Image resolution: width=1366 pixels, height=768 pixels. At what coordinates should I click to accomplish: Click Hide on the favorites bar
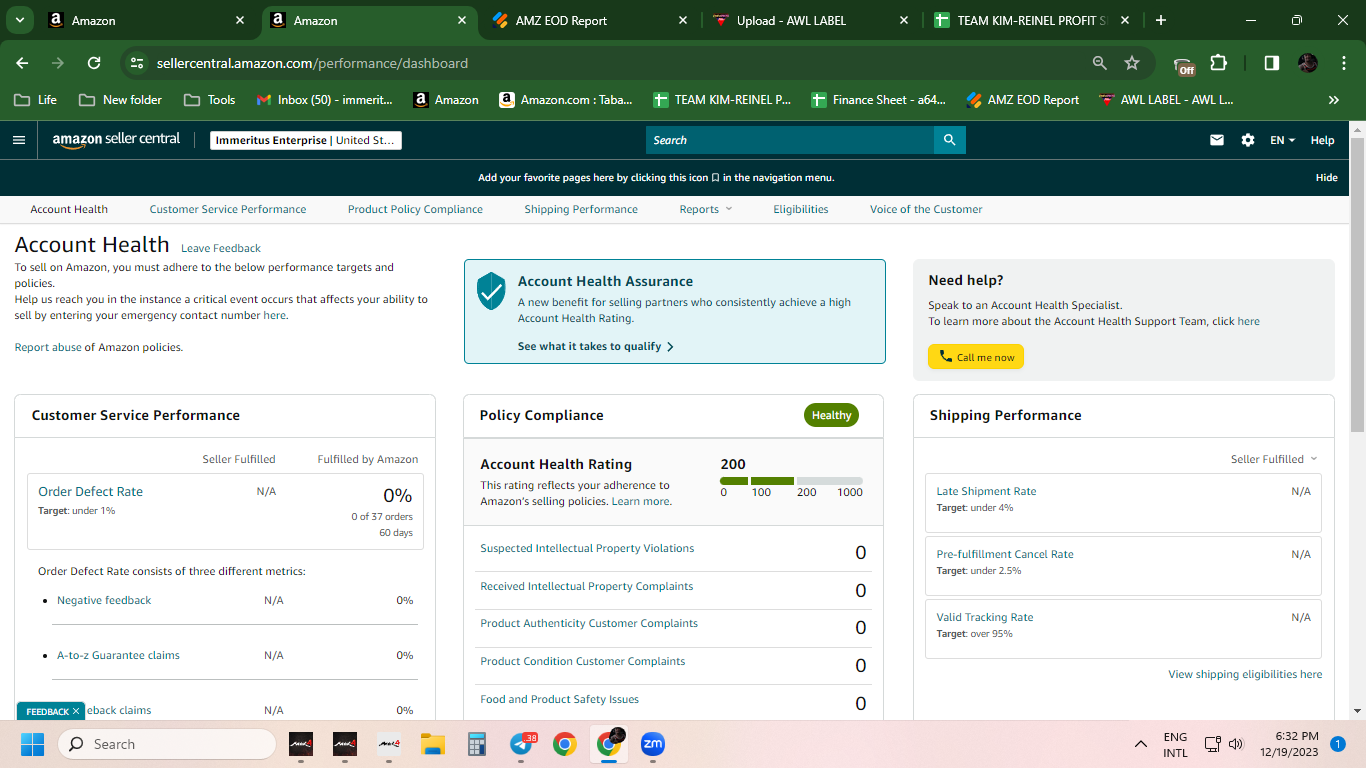pos(1326,177)
